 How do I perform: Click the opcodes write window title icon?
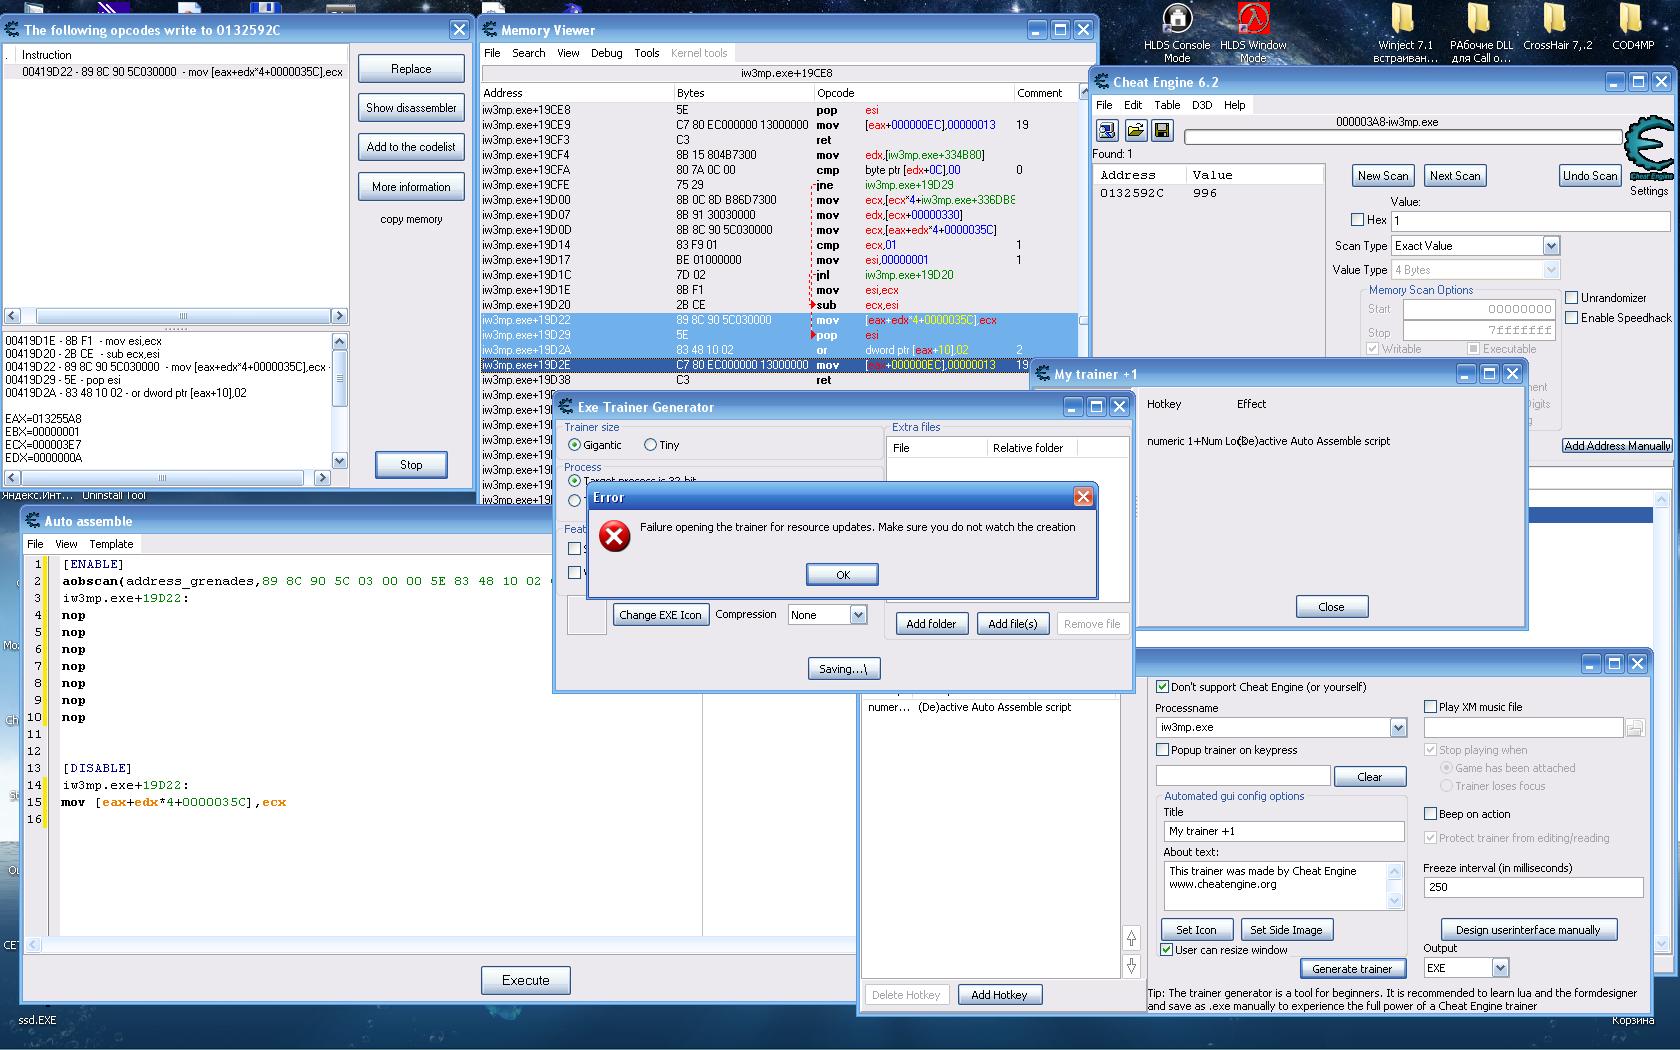(12, 30)
